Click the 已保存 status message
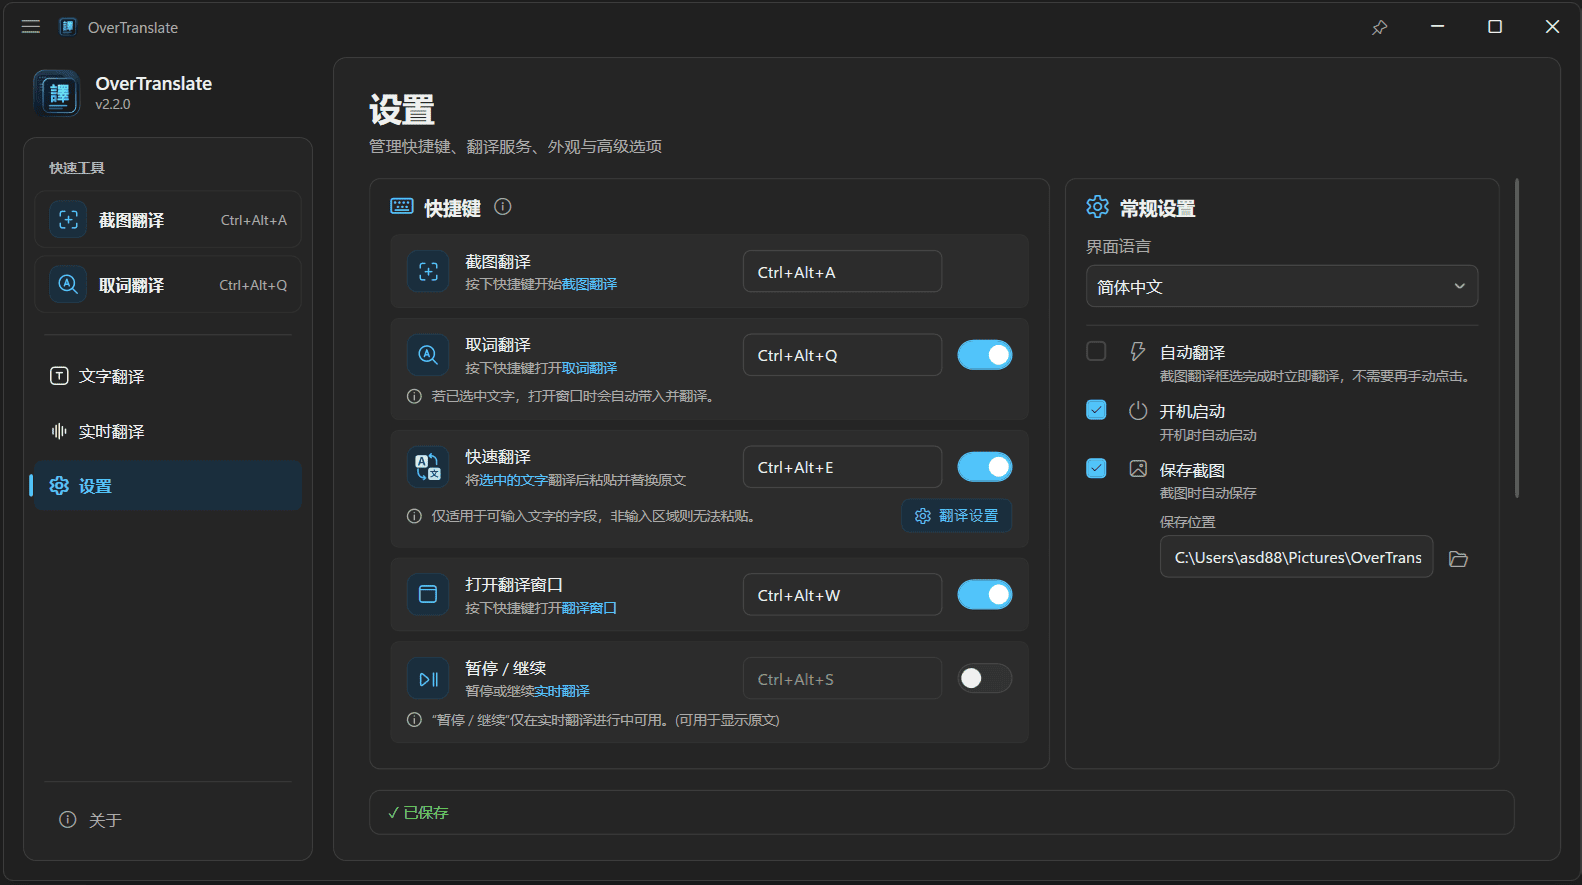 (x=418, y=813)
